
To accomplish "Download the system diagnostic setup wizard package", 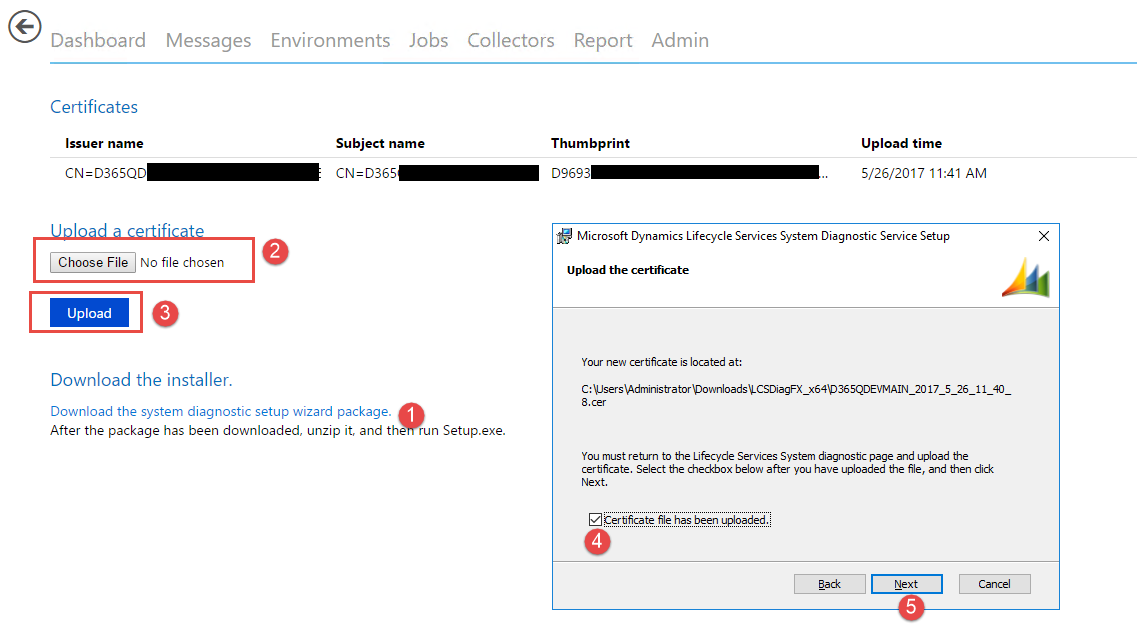I will [x=220, y=411].
